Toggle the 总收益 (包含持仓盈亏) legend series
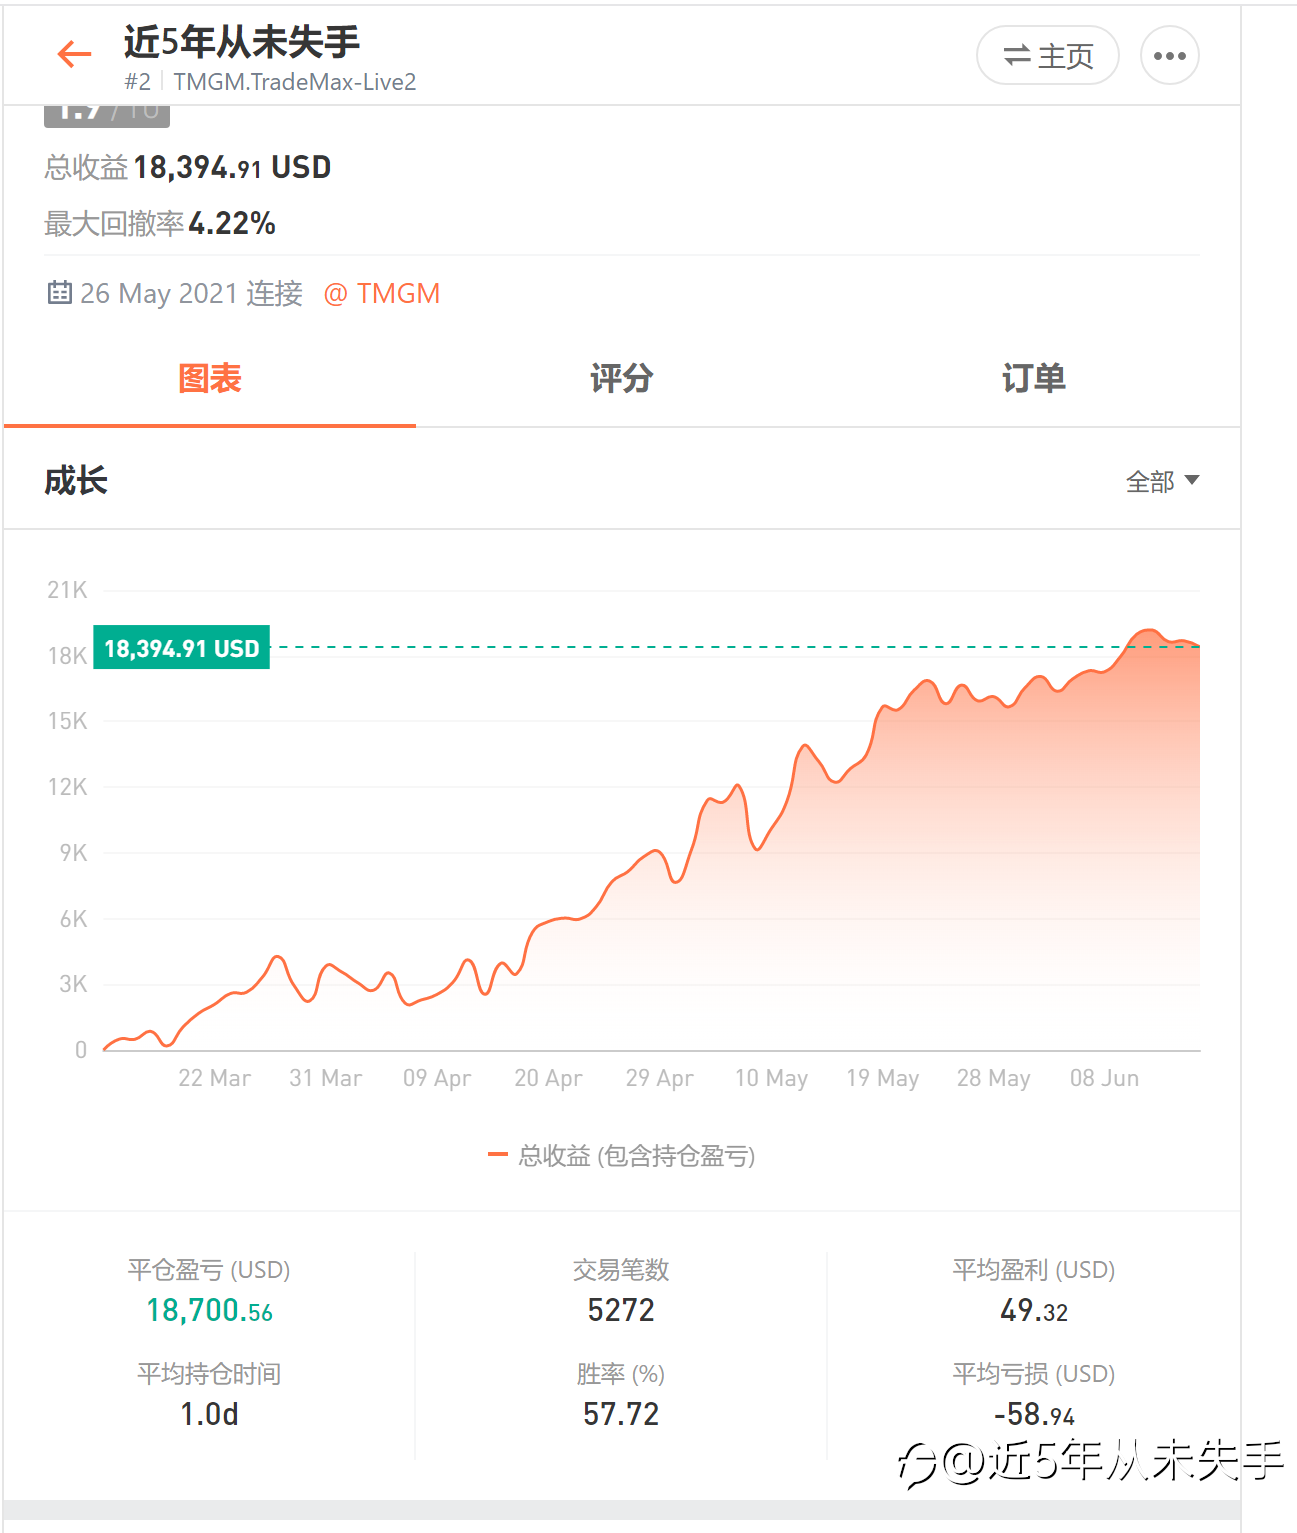 (x=621, y=1156)
